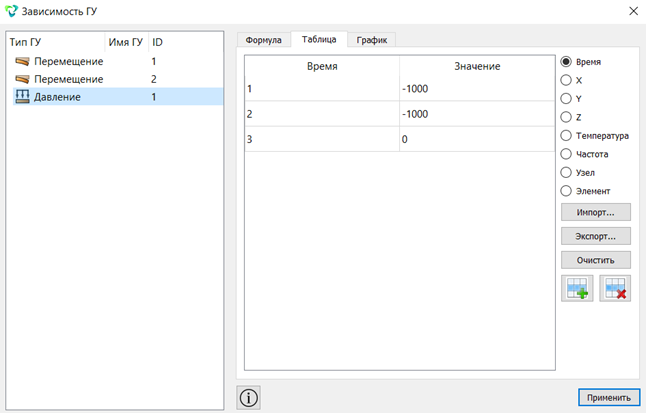Select the Узел radio option

(x=566, y=172)
